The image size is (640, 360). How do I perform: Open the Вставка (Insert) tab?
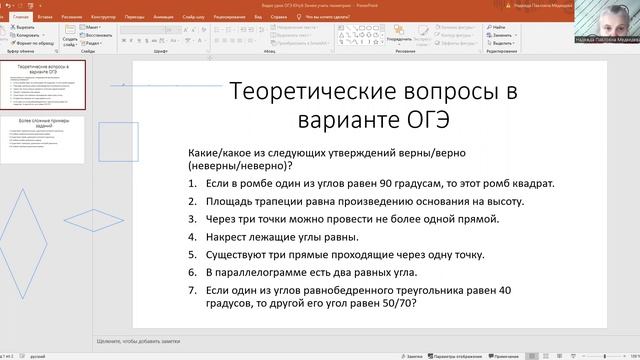[45, 17]
